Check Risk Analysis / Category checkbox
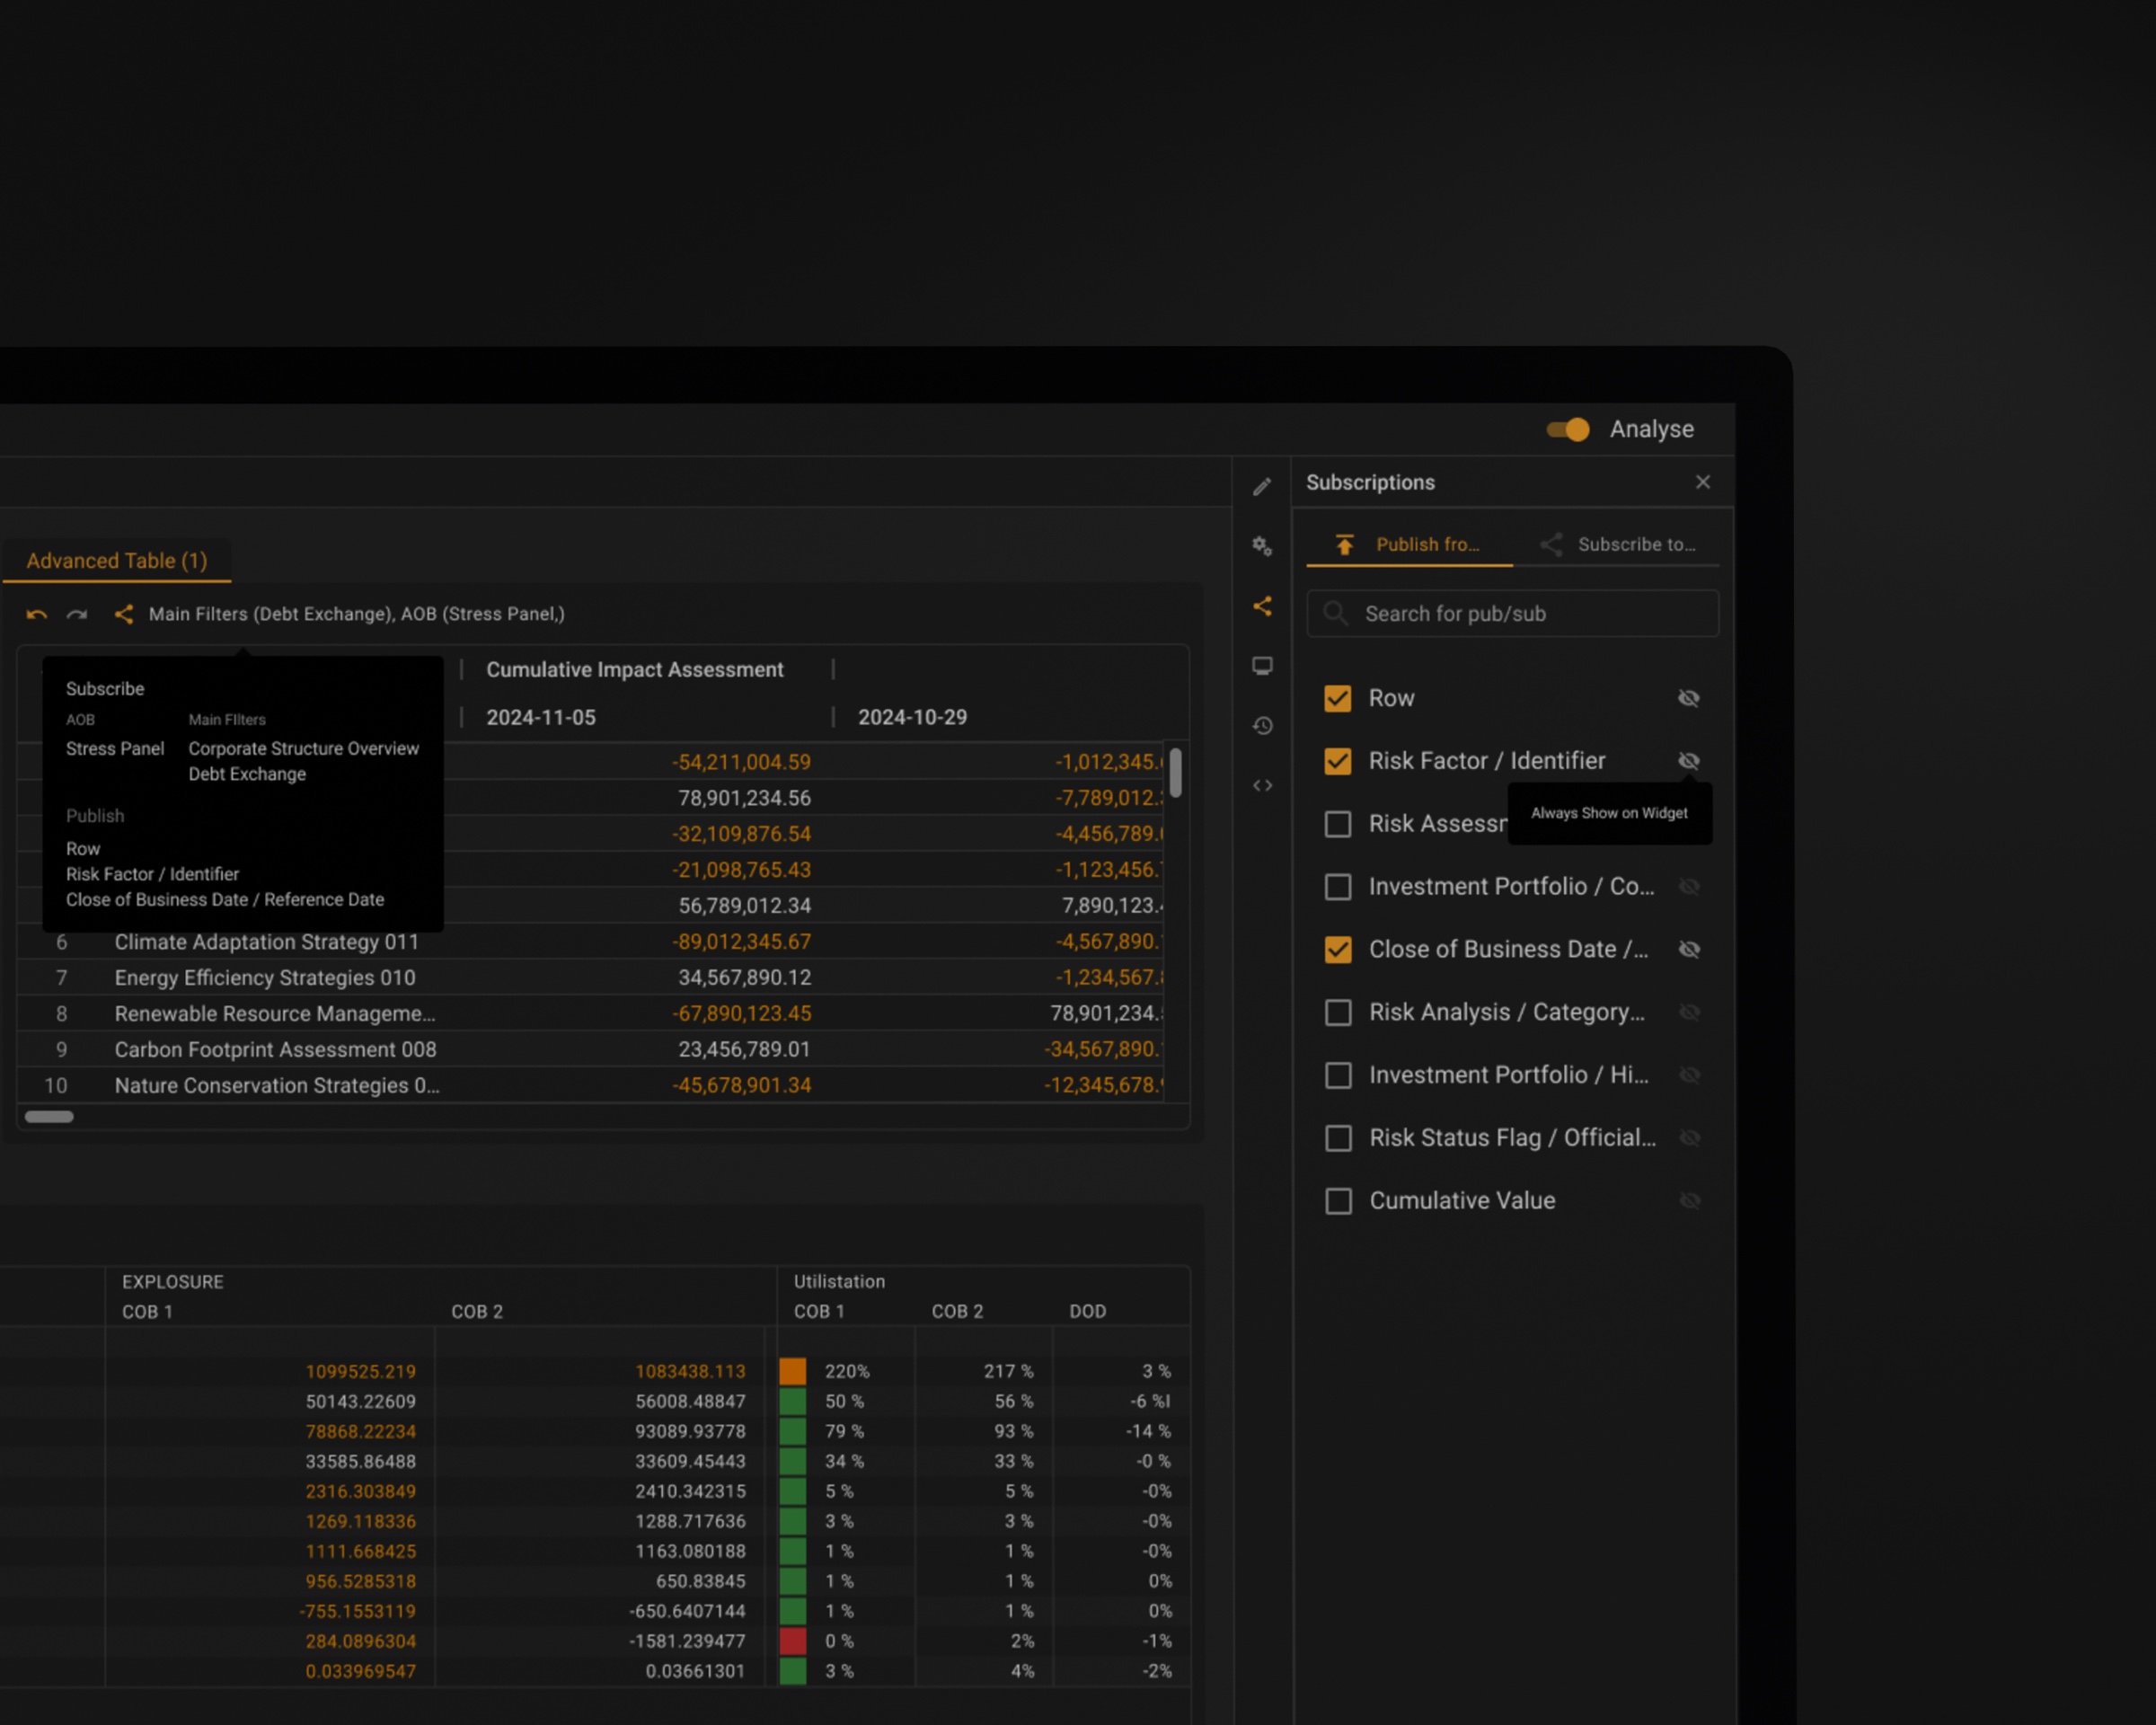Image resolution: width=2156 pixels, height=1725 pixels. (1337, 1012)
